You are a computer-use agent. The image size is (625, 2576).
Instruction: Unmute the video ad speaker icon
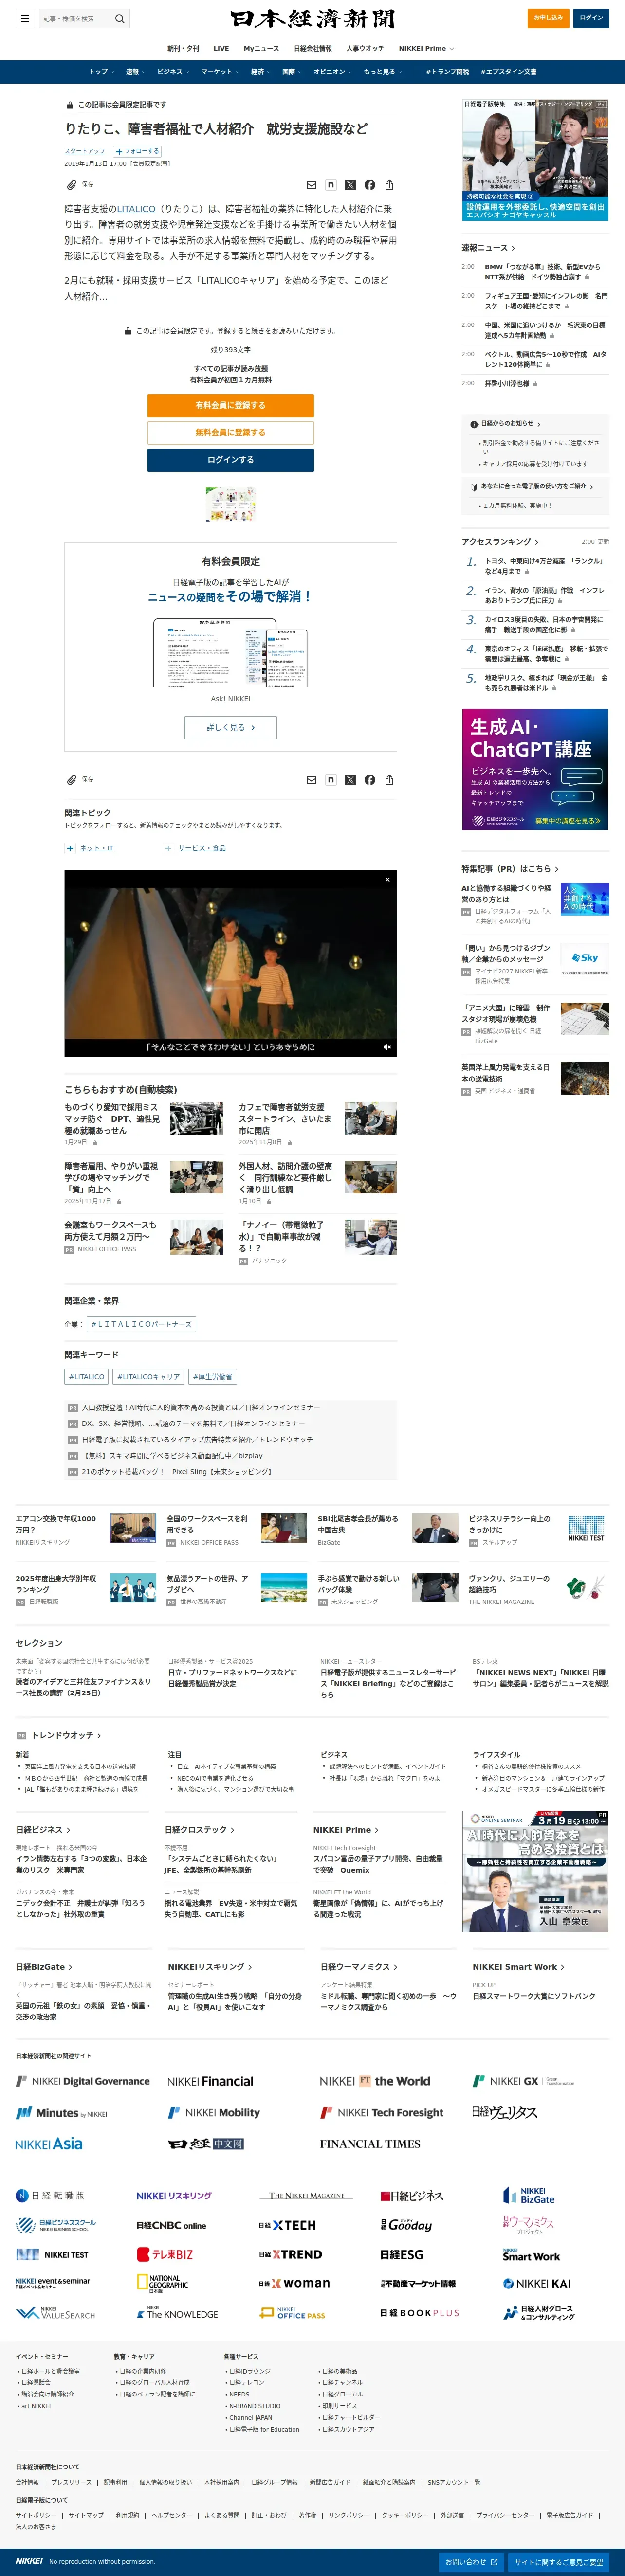[387, 1047]
